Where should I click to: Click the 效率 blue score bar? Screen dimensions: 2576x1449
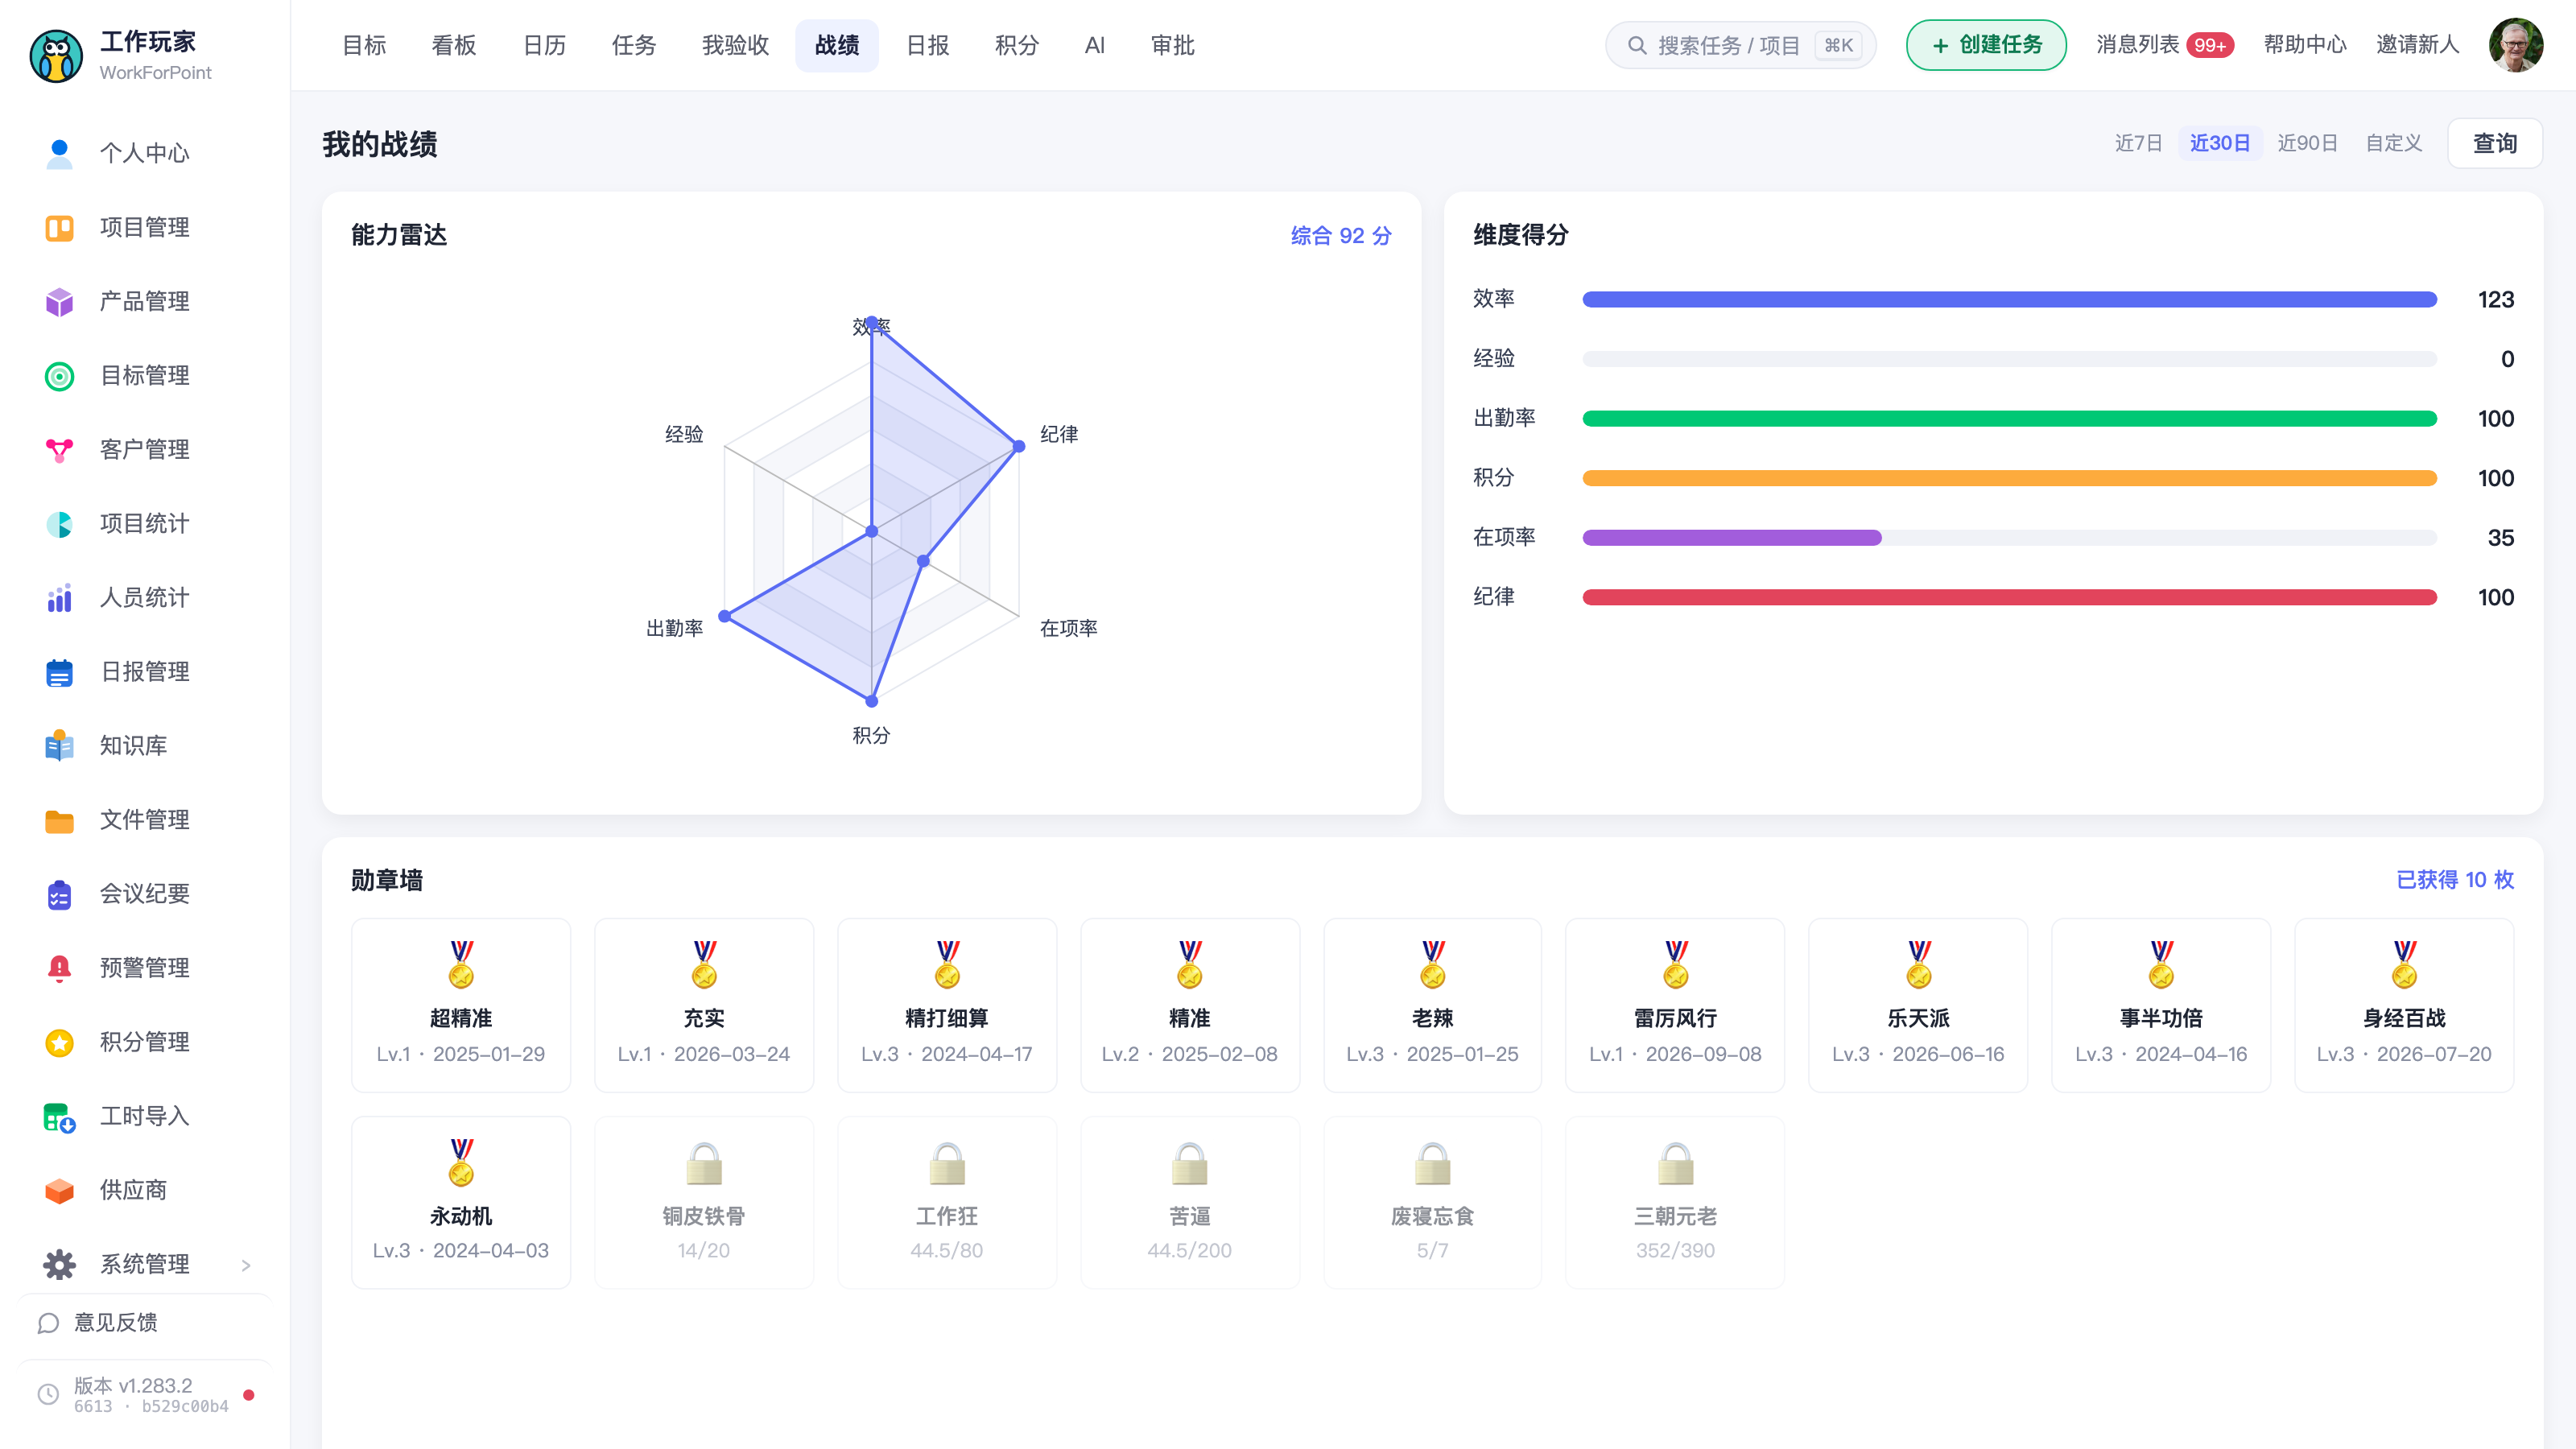(x=2009, y=299)
